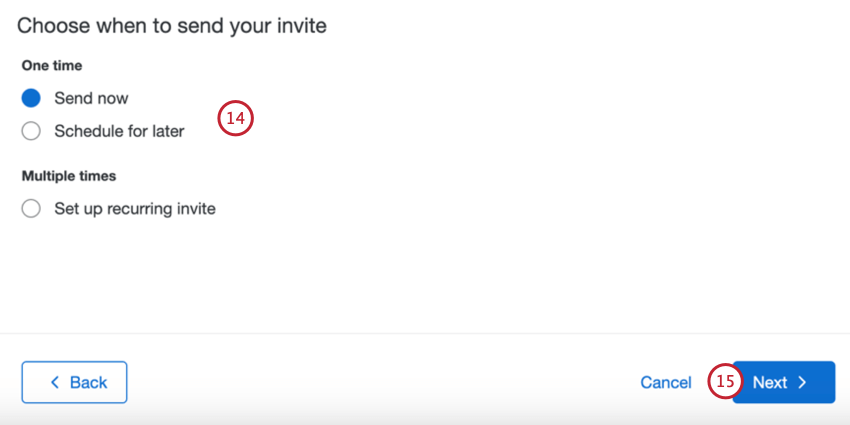The width and height of the screenshot is (850, 425).
Task: Click the 'Schedule for later' label text
Action: [119, 131]
